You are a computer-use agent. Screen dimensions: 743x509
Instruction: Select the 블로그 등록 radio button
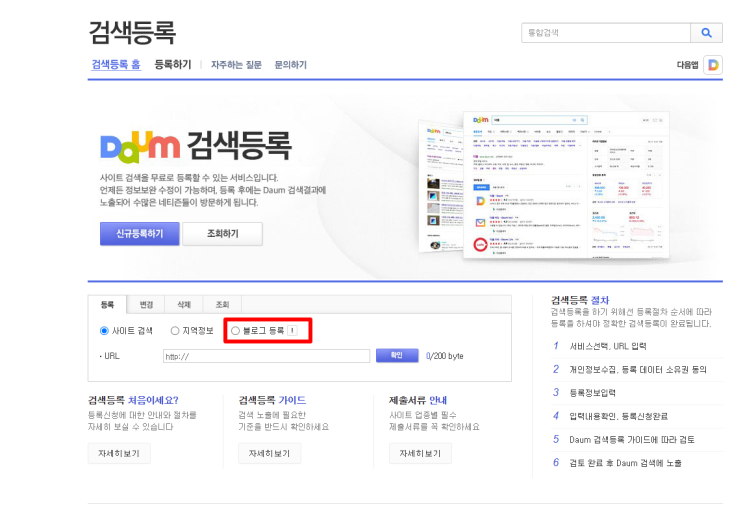tap(235, 331)
